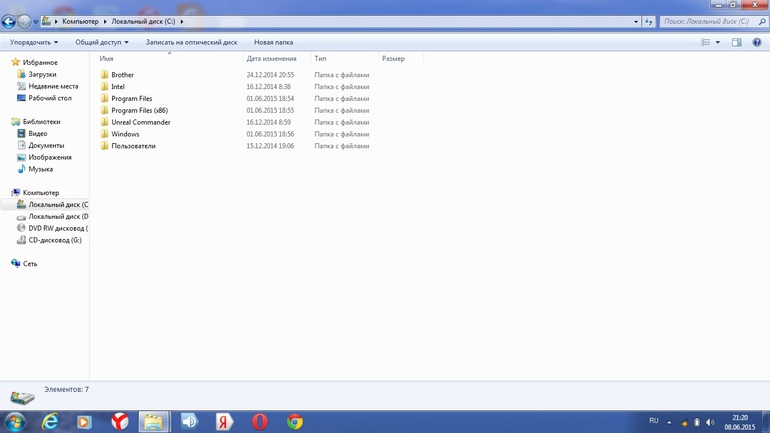Image resolution: width=770 pixels, height=433 pixels.
Task: Select the Program Files (x86) folder
Action: point(139,110)
